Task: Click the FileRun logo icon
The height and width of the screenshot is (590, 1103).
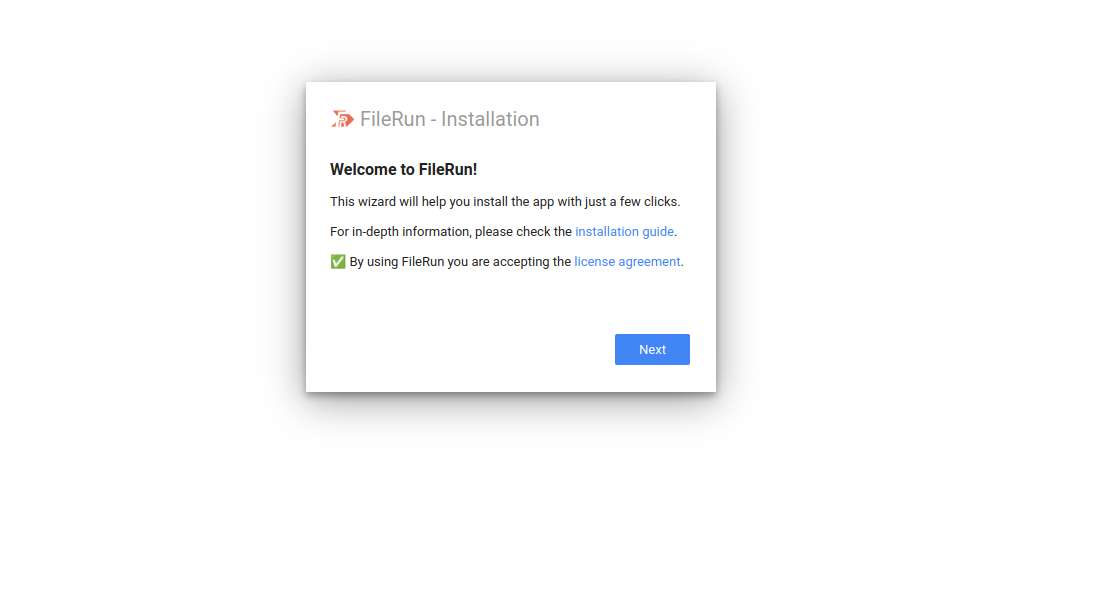Action: [x=342, y=119]
